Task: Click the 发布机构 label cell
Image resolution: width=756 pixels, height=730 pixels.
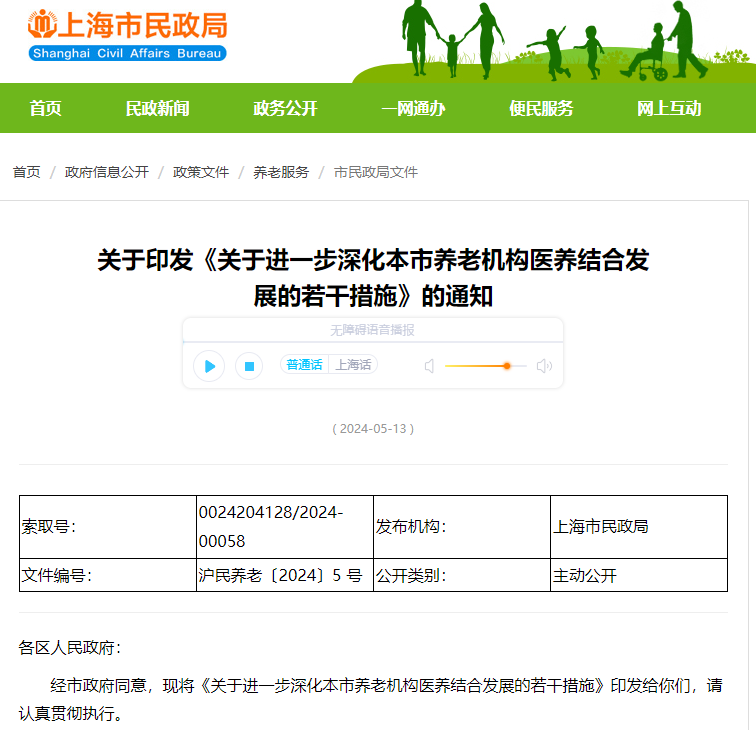Action: (462, 527)
